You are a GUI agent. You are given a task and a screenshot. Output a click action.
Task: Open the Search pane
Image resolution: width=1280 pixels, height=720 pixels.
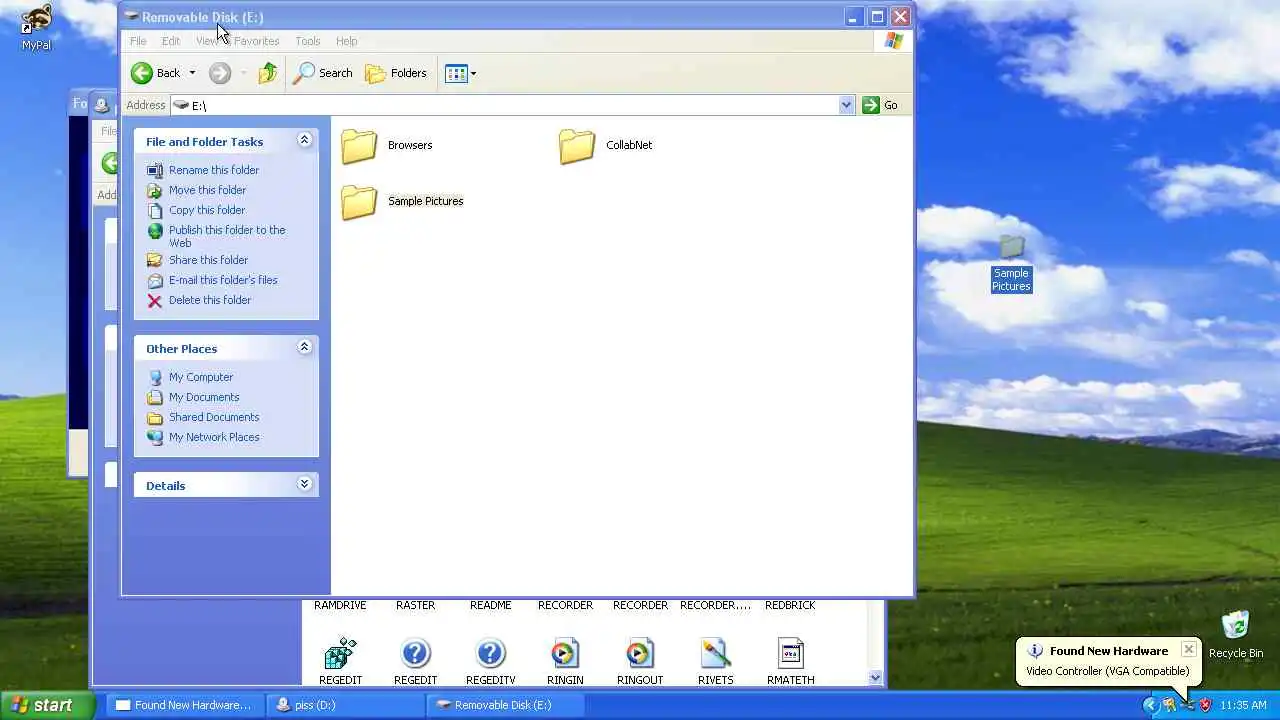[323, 73]
